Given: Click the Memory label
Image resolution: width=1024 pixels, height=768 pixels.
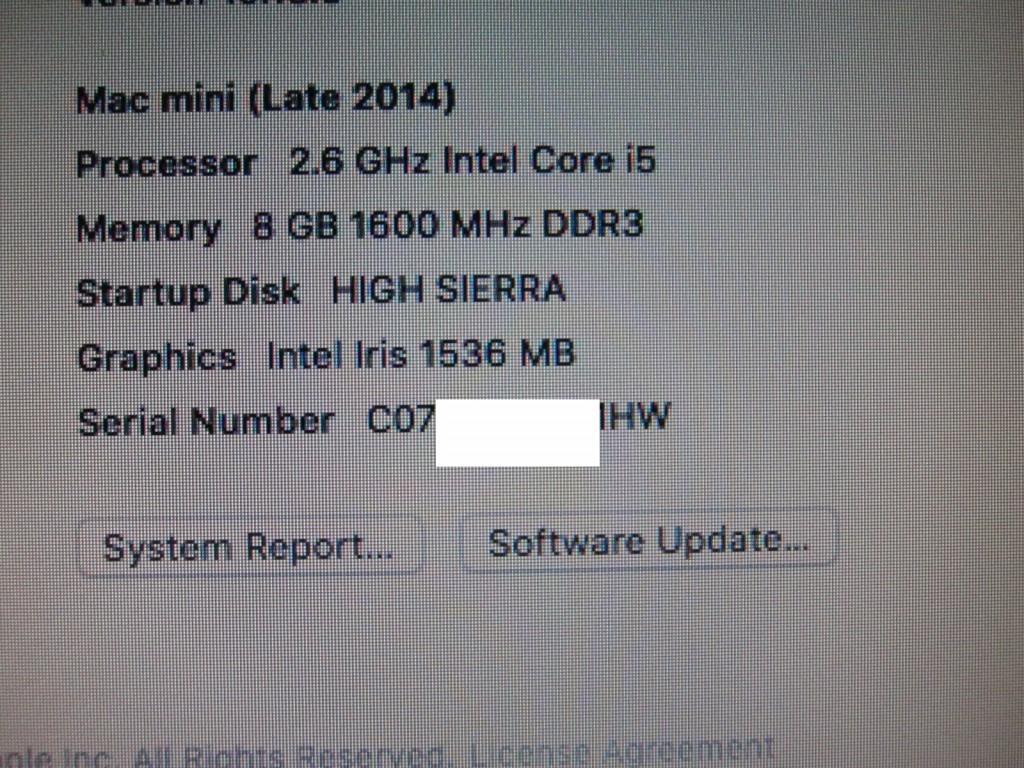Looking at the screenshot, I should coord(148,229).
